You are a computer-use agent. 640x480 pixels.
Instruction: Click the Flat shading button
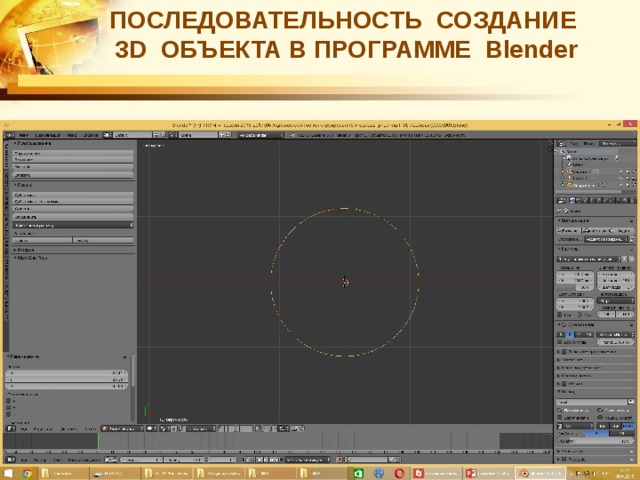pos(103,240)
